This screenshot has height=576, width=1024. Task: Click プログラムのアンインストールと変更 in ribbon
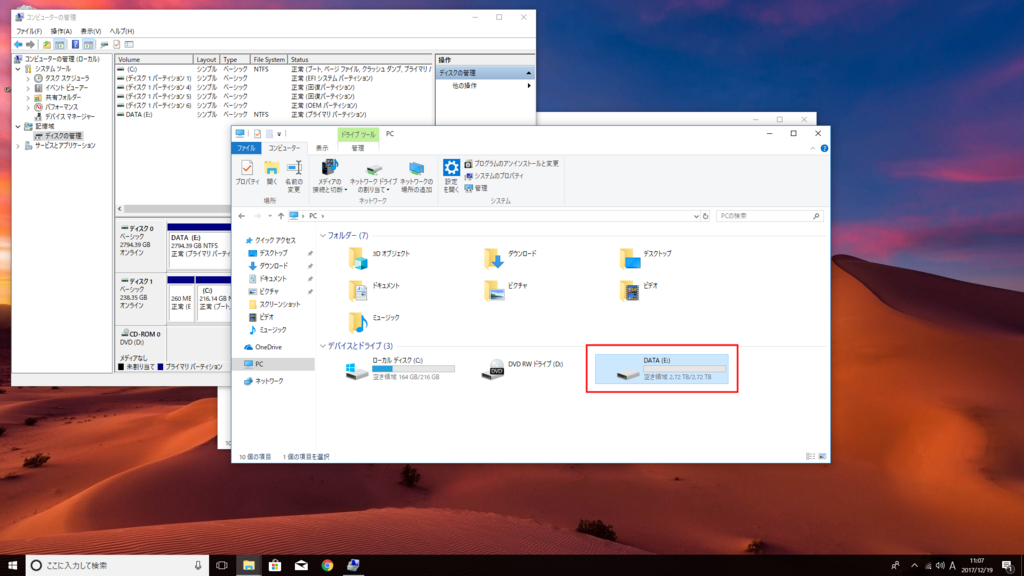tap(511, 163)
